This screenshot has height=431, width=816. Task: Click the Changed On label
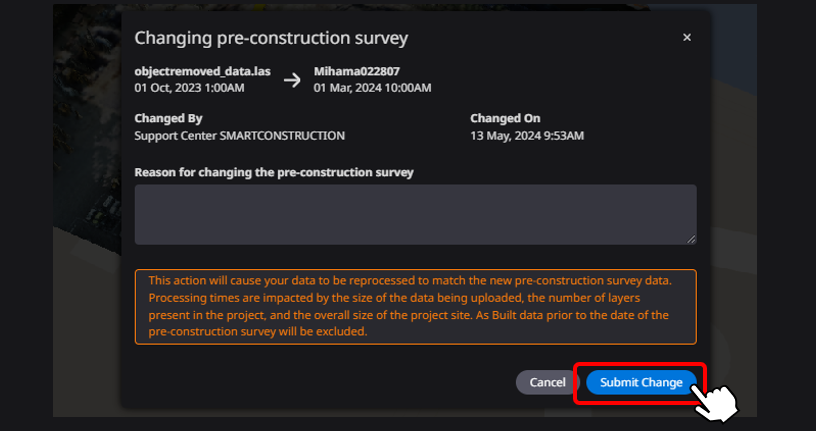tap(505, 118)
